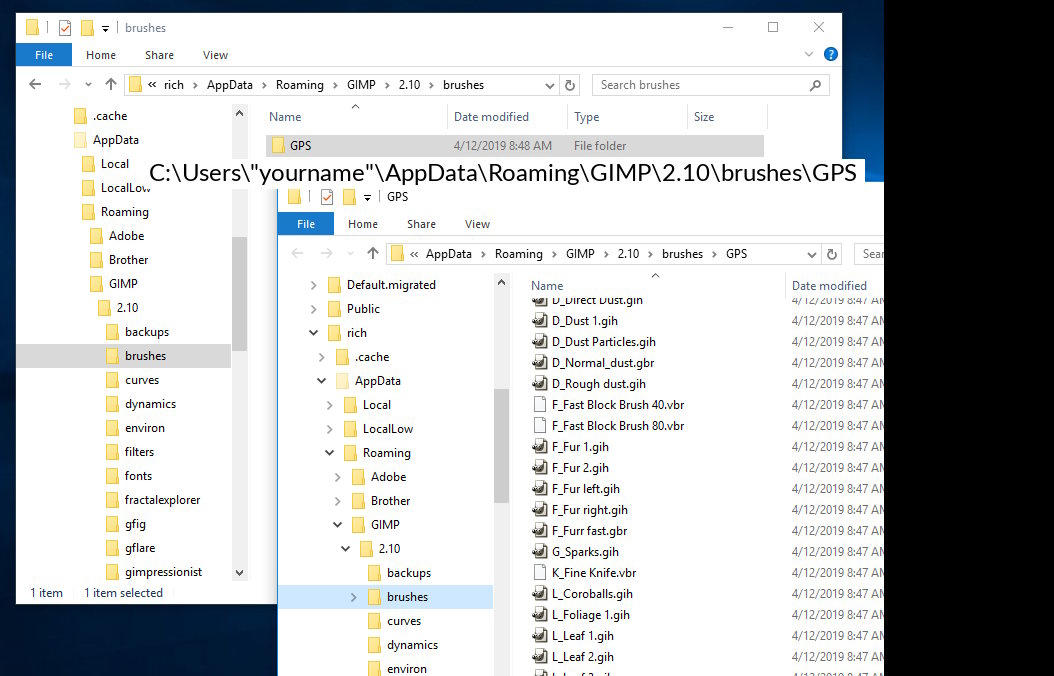
Task: Open Share tab in brushes window
Action: pyautogui.click(x=159, y=55)
